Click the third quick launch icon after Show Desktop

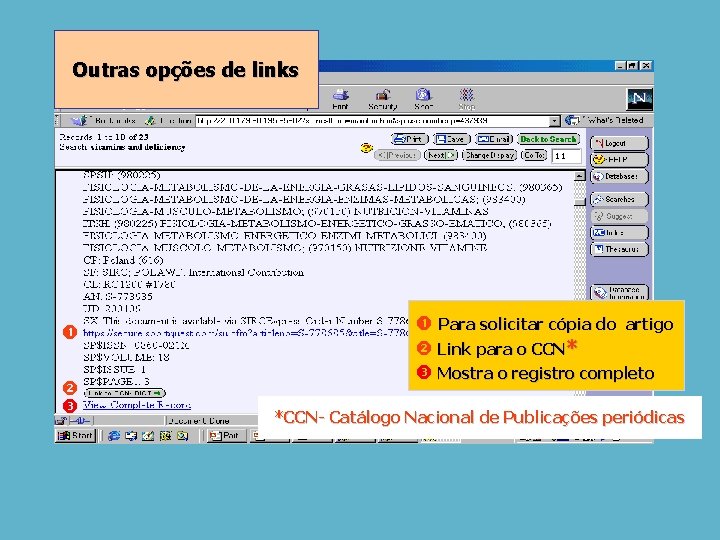(x=148, y=436)
